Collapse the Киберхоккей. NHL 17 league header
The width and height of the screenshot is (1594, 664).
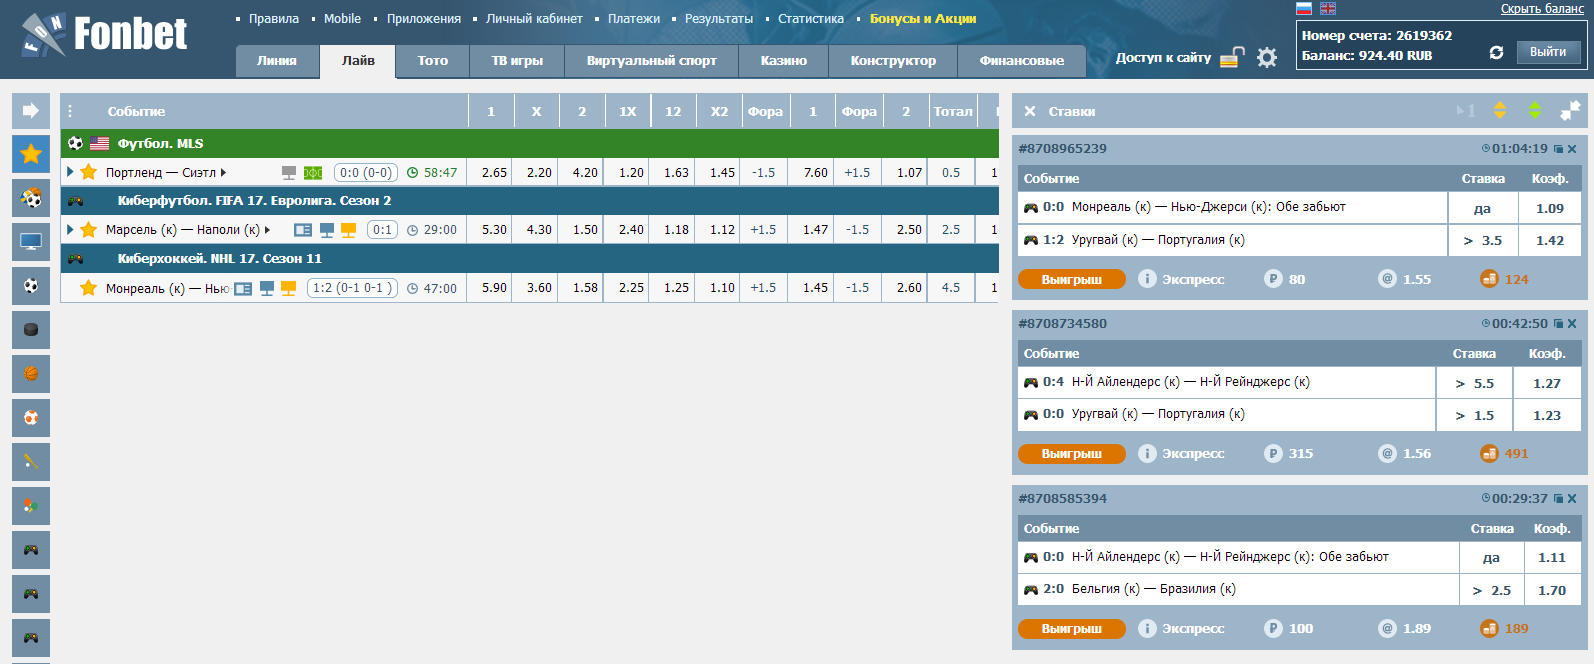coord(530,258)
